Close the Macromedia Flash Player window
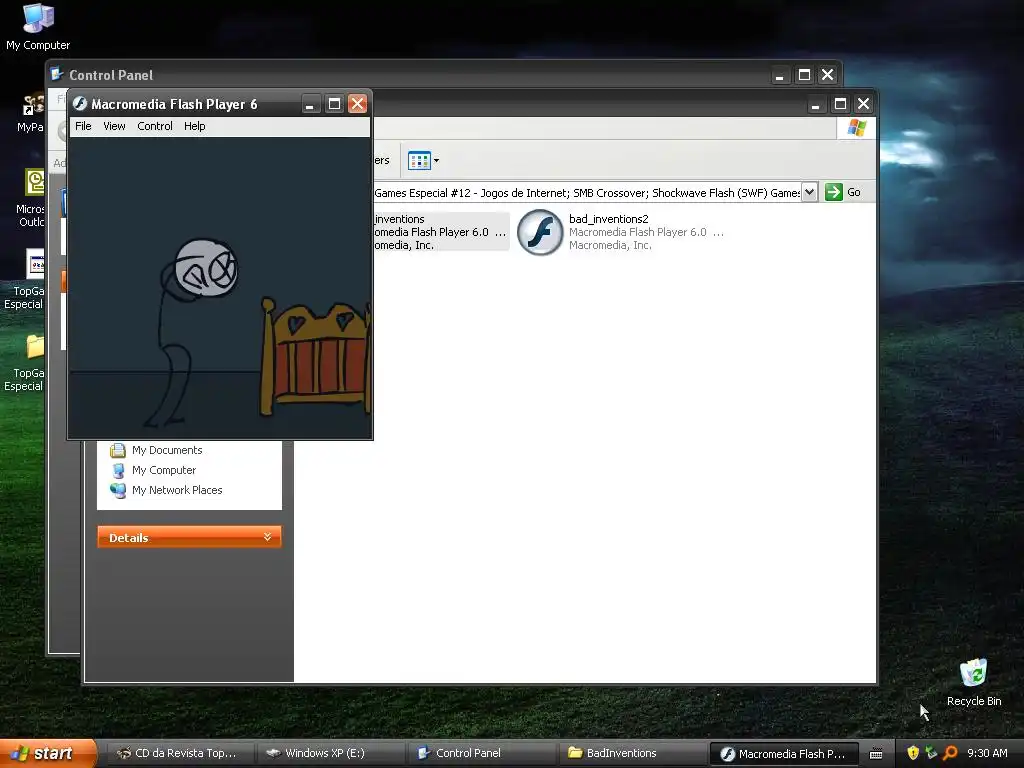Screen dimensions: 1024x768 point(357,104)
